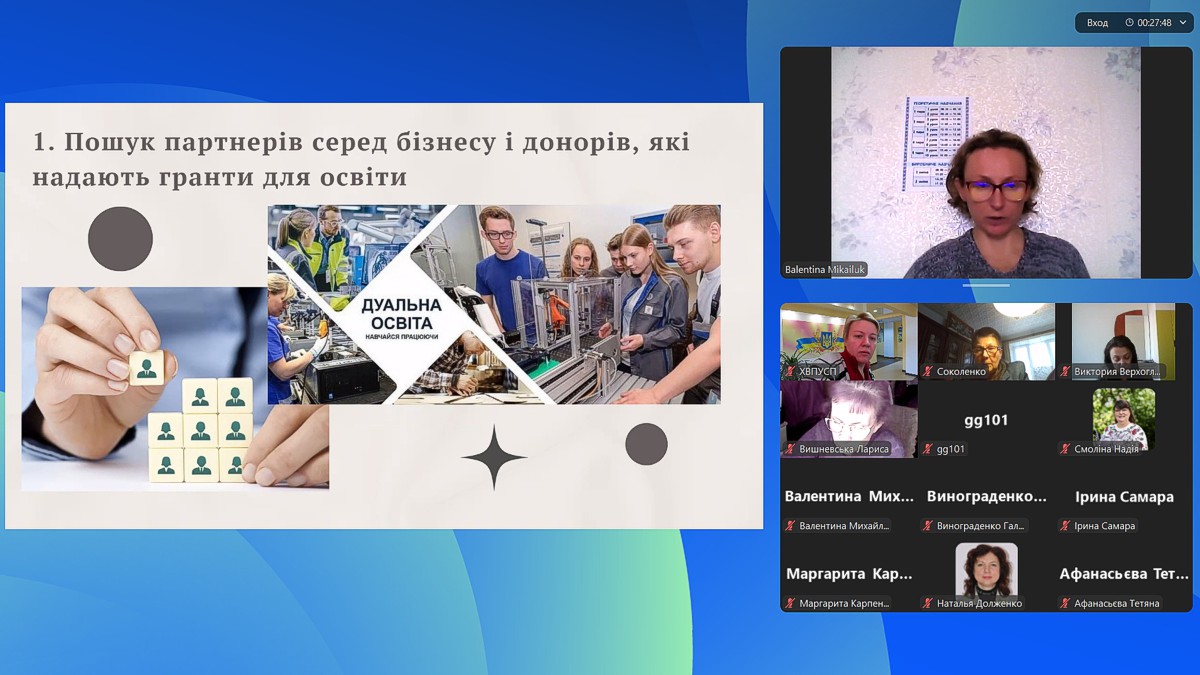Image resolution: width=1200 pixels, height=675 pixels.
Task: Click muted mic icon for Валентина Михайл...
Action: point(790,526)
